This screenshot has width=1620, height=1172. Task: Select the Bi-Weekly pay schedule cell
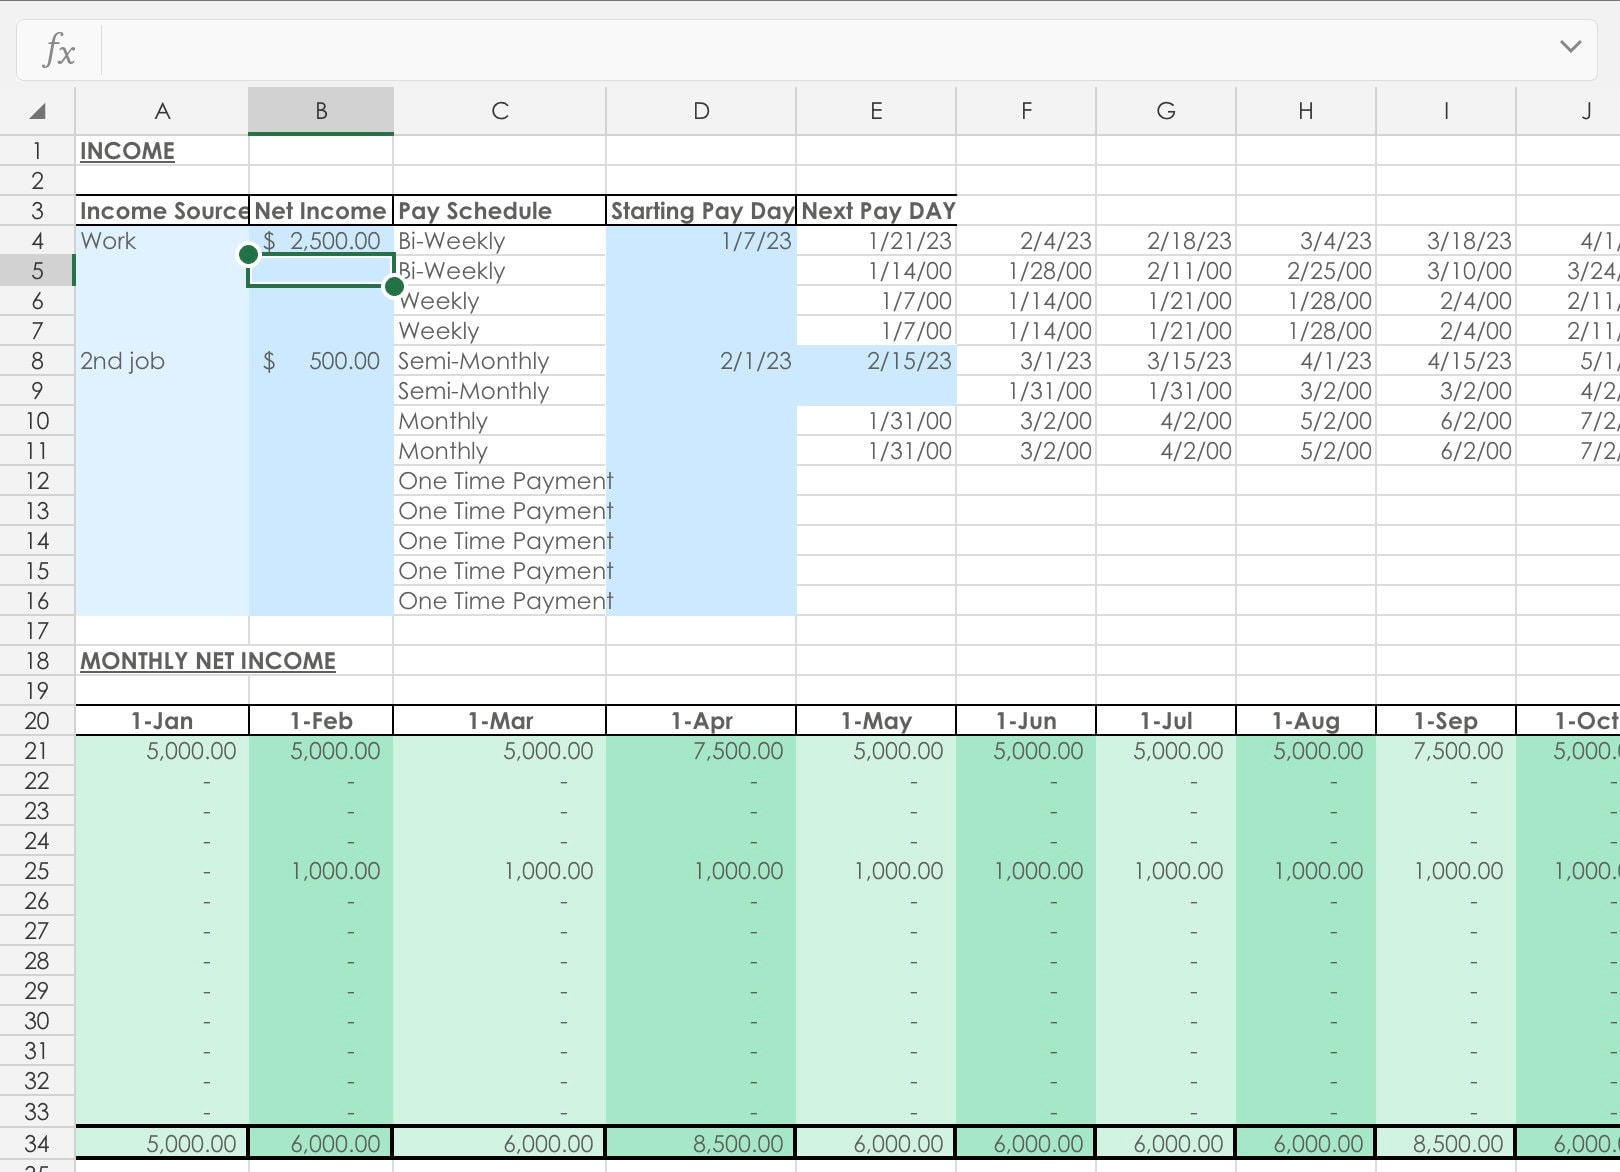coord(499,240)
